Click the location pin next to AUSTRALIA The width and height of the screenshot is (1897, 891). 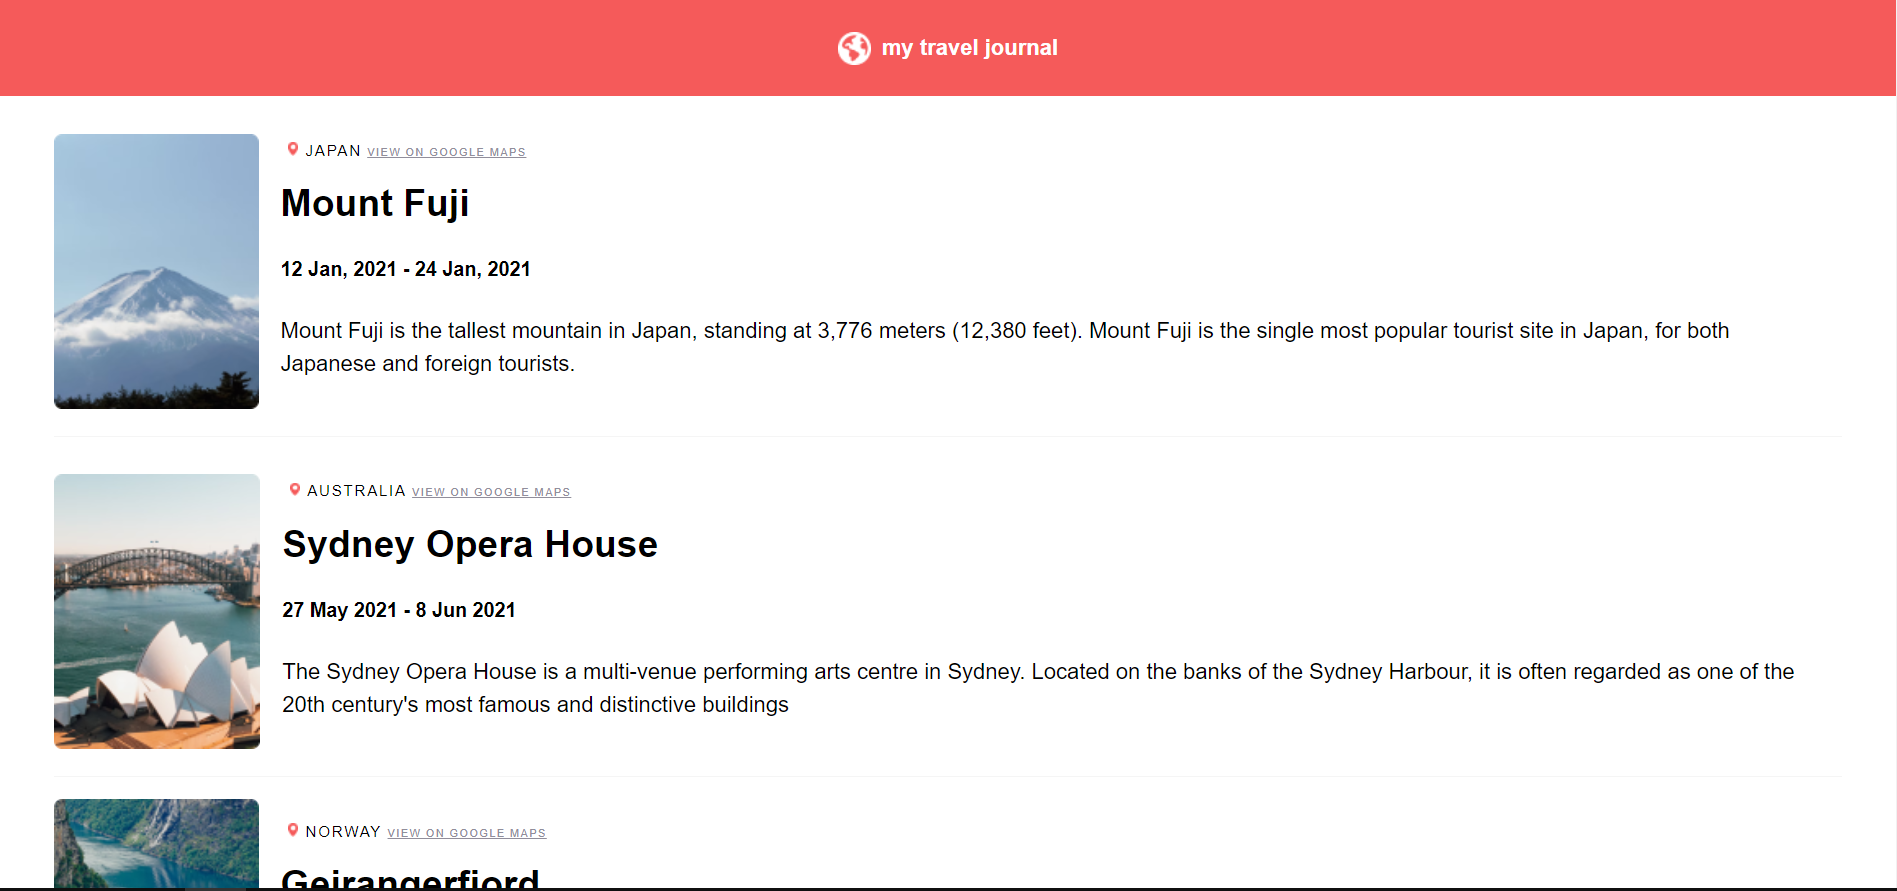(294, 489)
